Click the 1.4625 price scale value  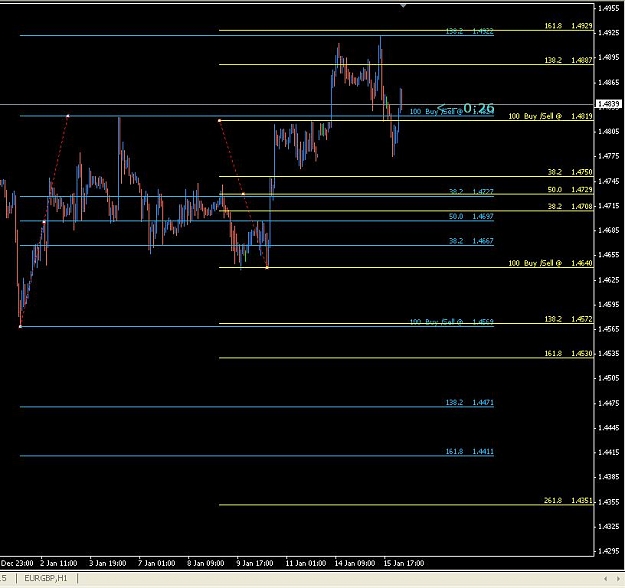tap(609, 280)
